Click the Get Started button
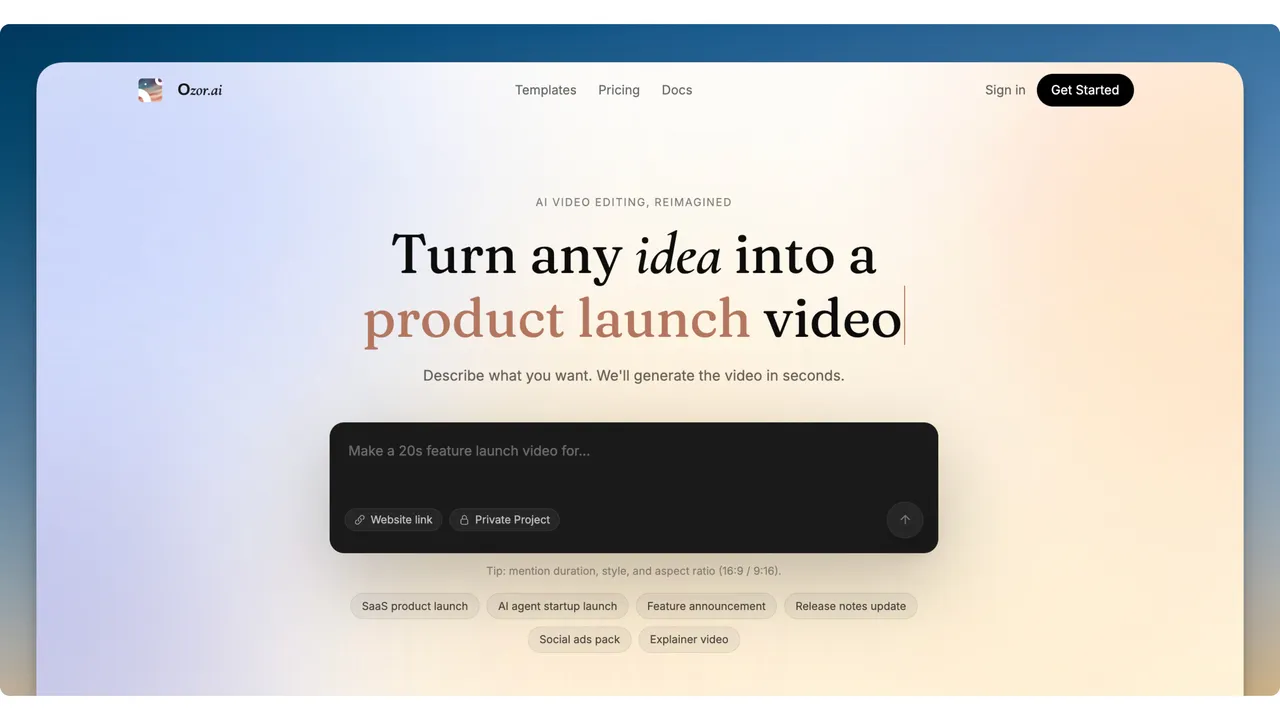Image resolution: width=1280 pixels, height=720 pixels. [1085, 90]
